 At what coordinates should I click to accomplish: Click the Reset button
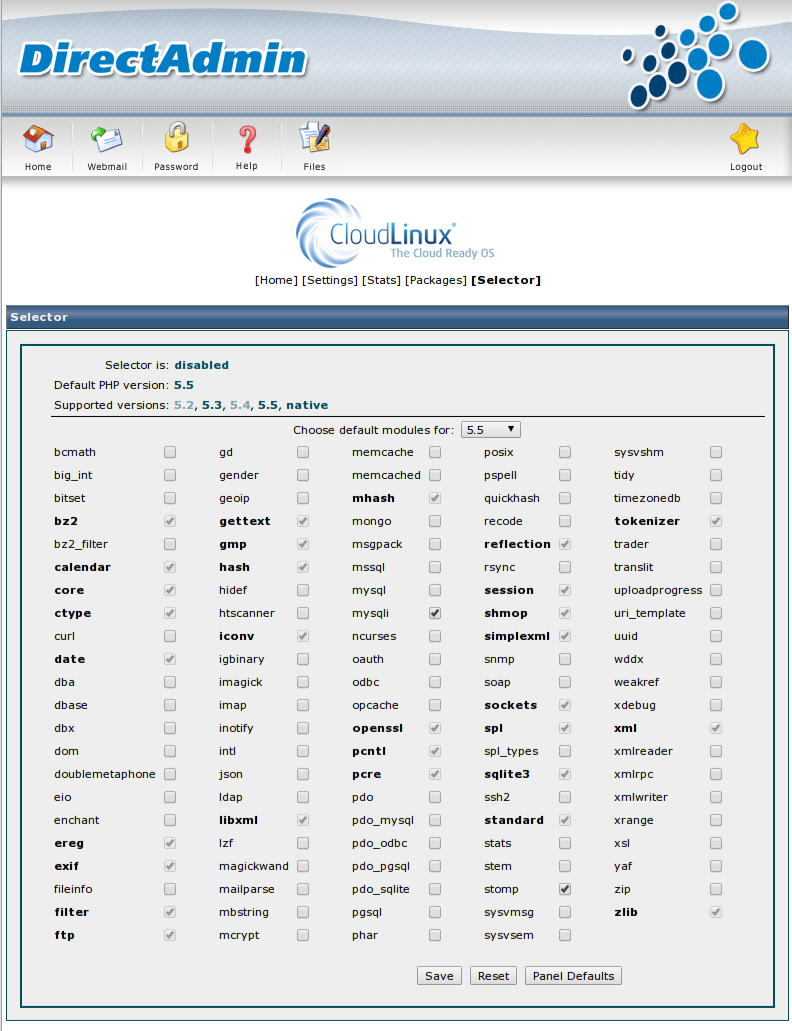(x=494, y=976)
